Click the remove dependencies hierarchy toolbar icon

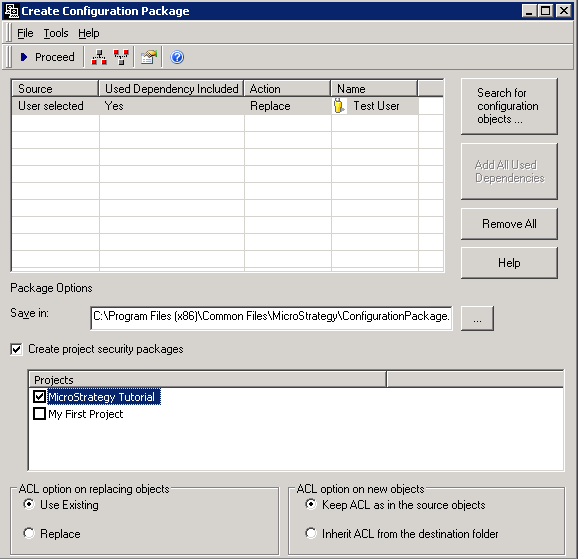121,57
